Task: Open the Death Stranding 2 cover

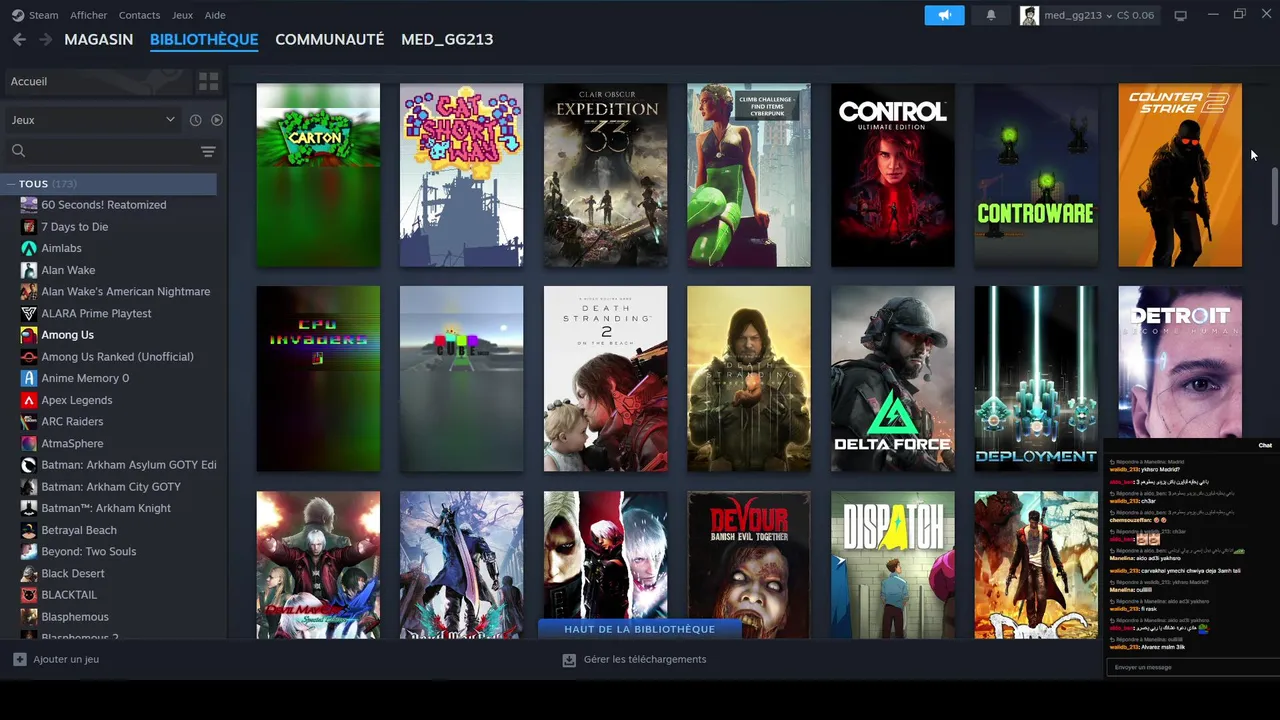Action: [605, 379]
